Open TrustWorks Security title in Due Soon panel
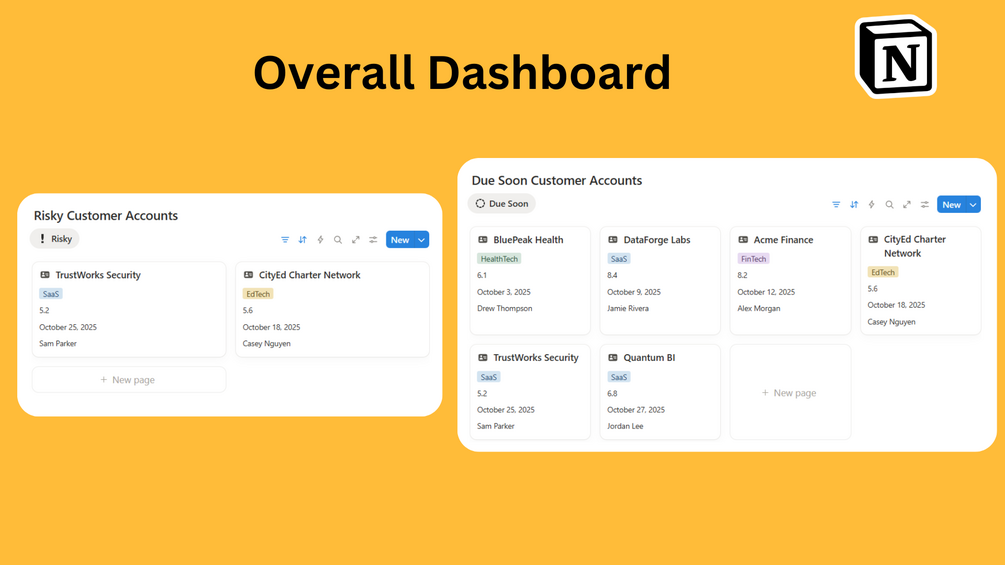The image size is (1005, 565). click(536, 357)
